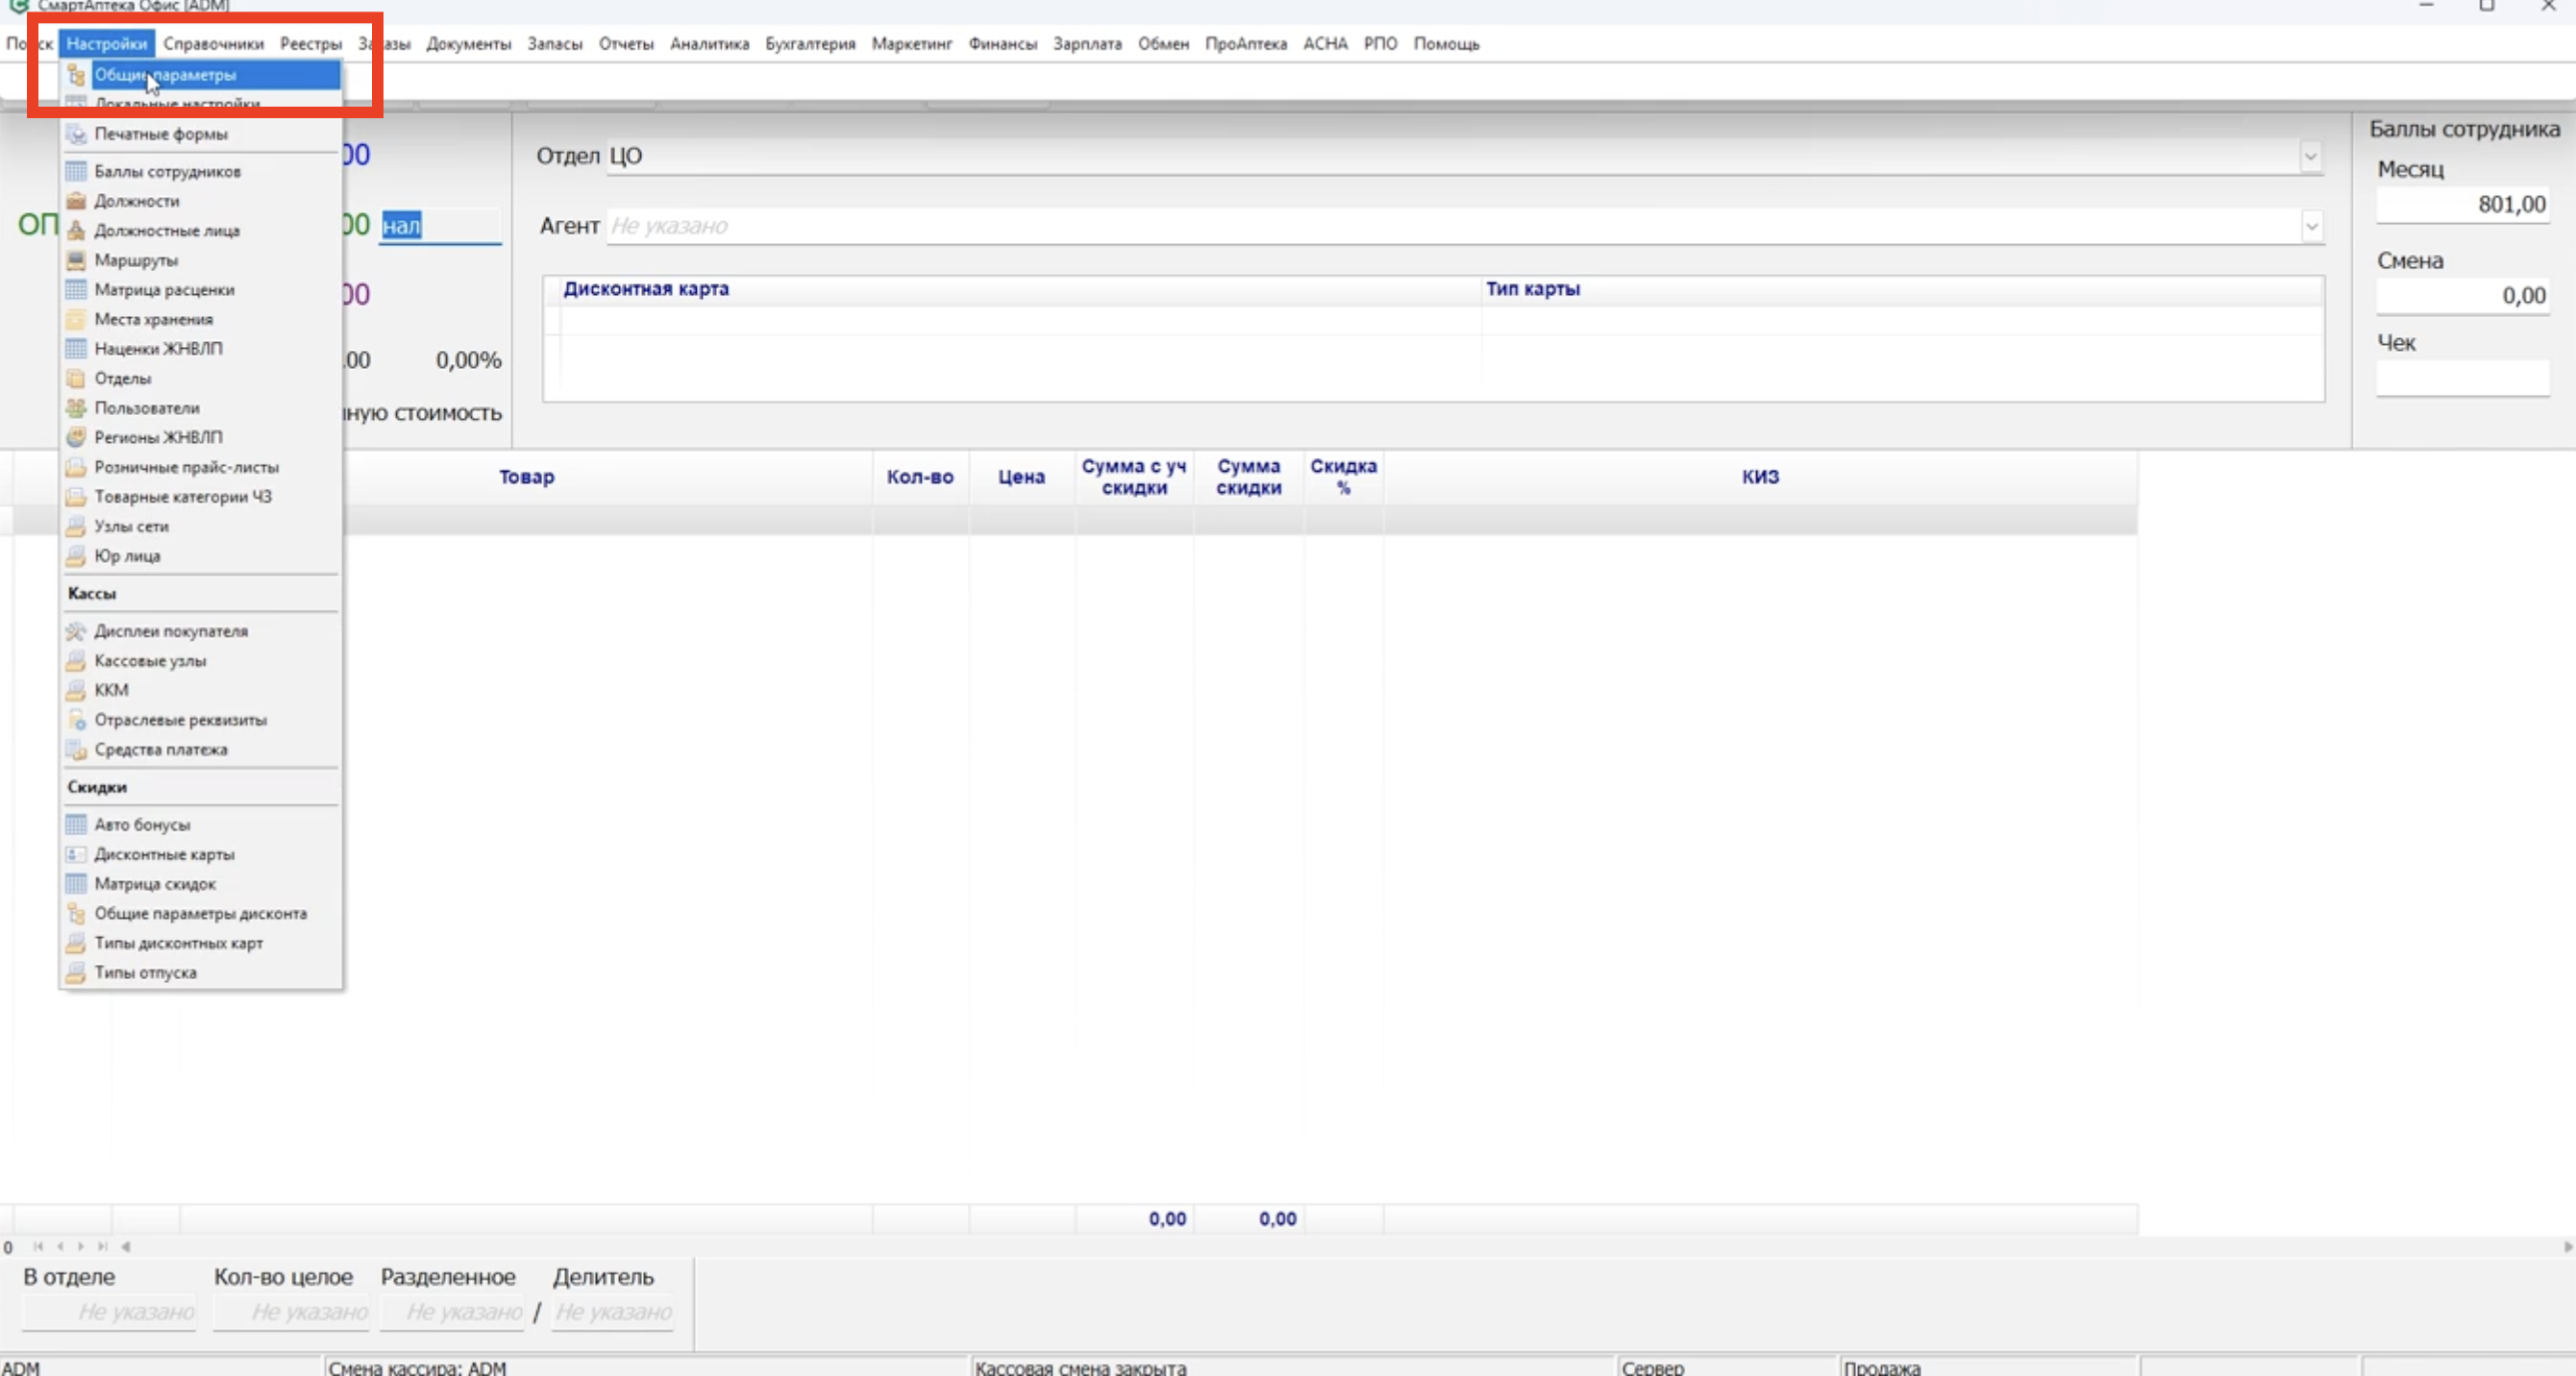2576x1376 pixels.
Task: Click the Печатные формы icon
Action: (x=76, y=134)
